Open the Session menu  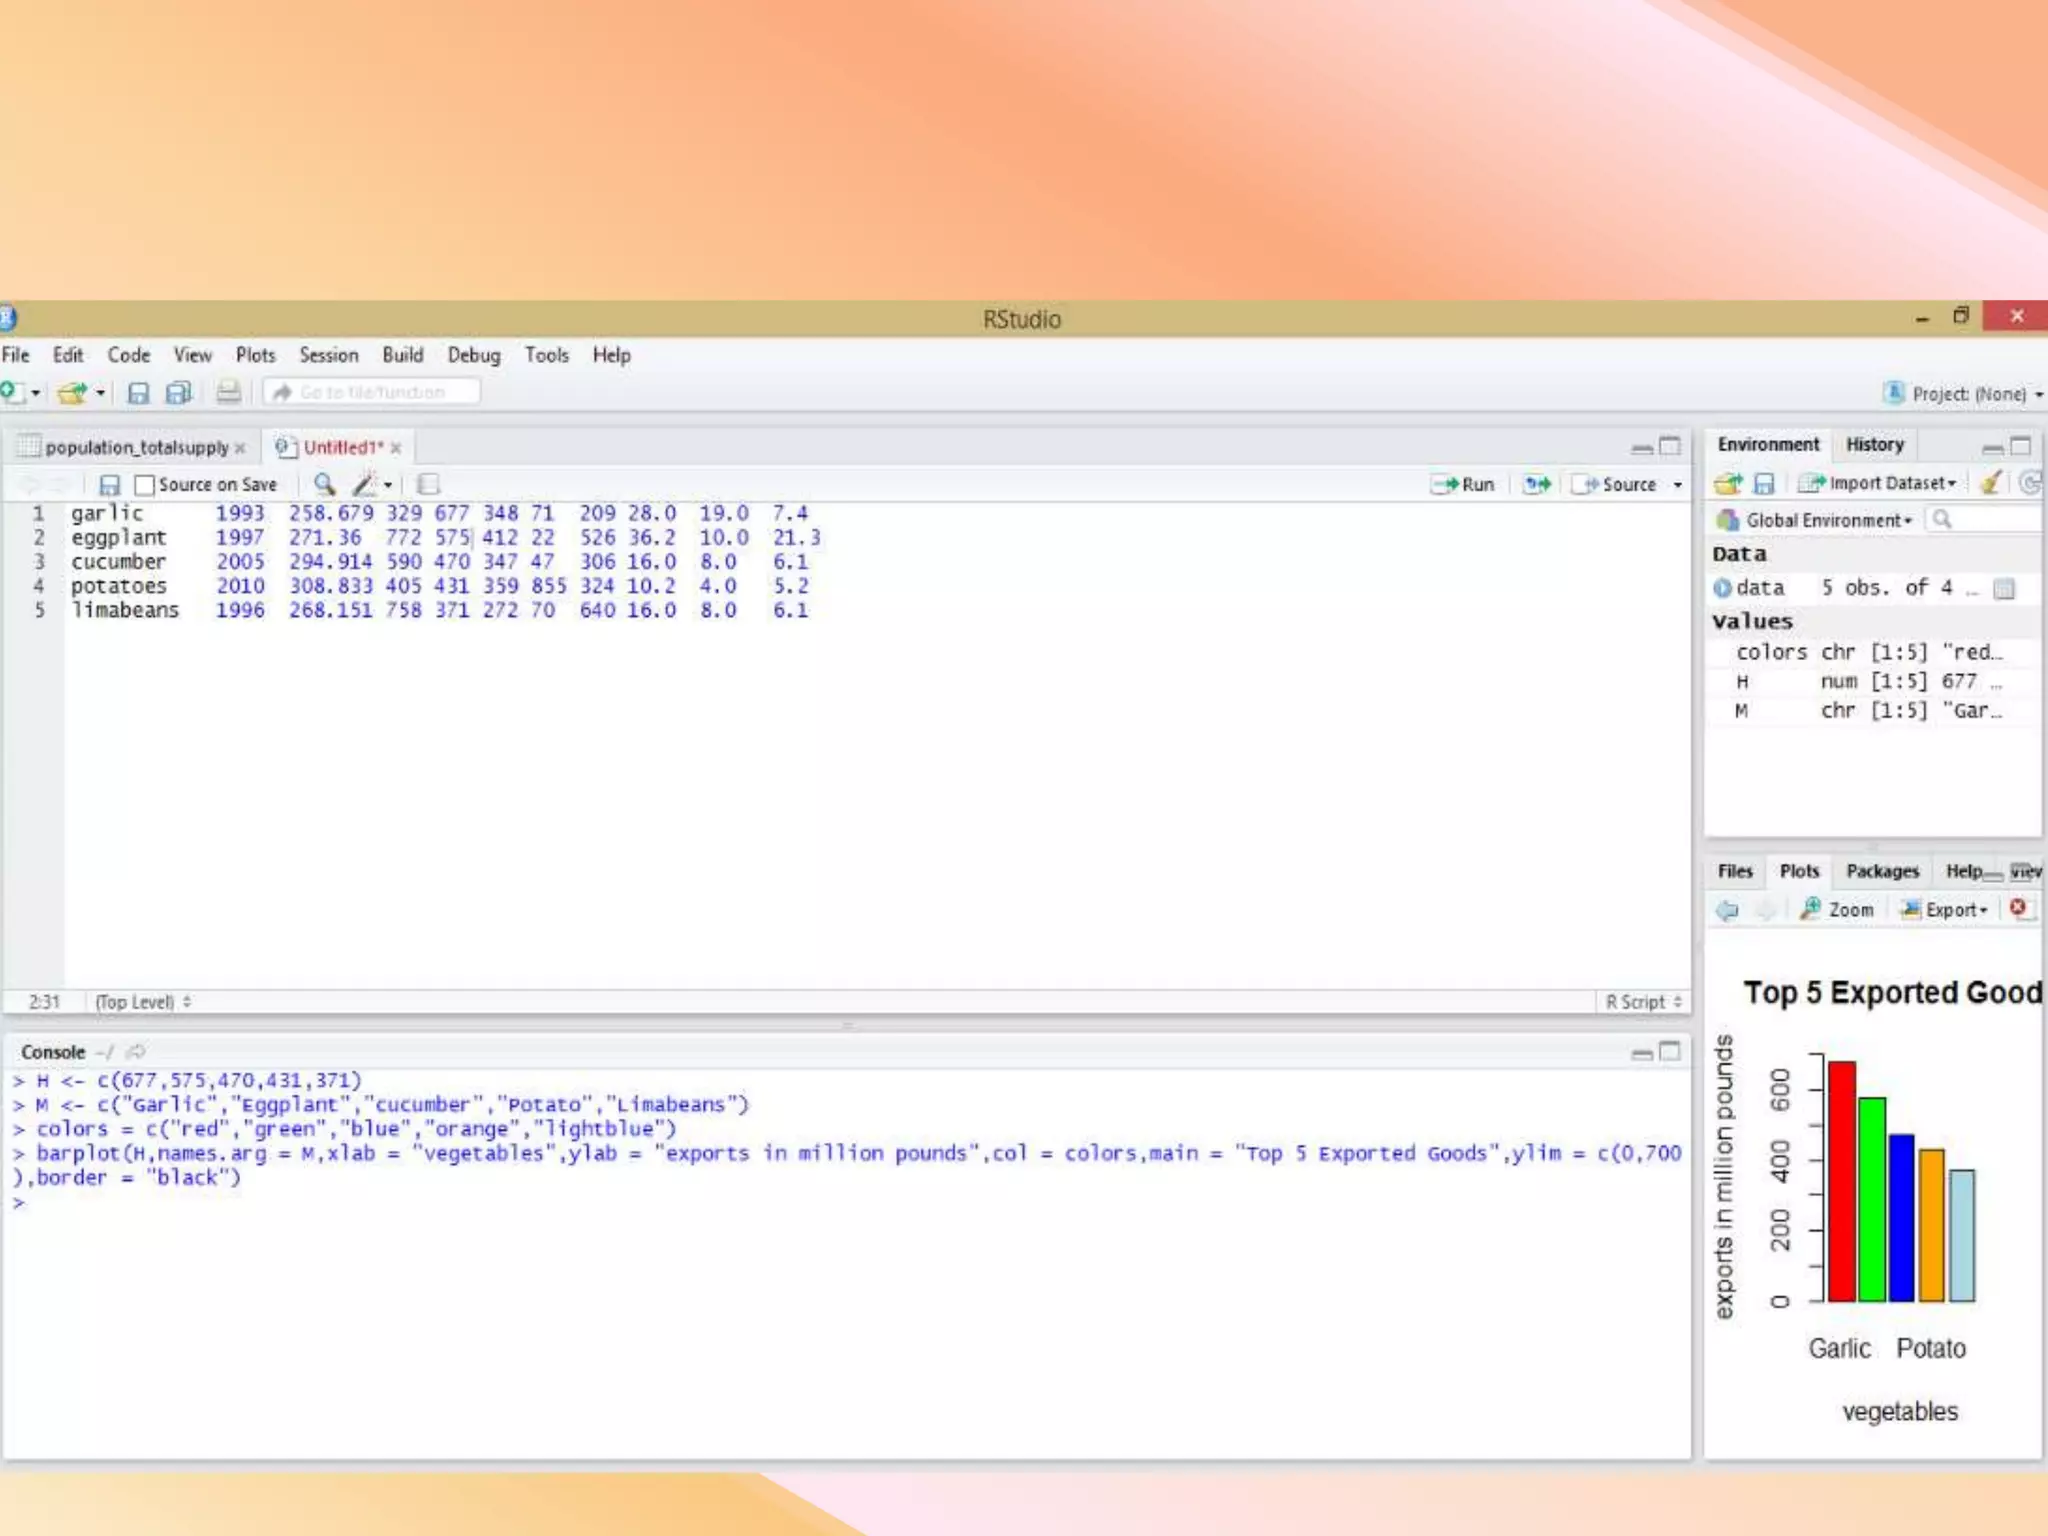(x=328, y=355)
